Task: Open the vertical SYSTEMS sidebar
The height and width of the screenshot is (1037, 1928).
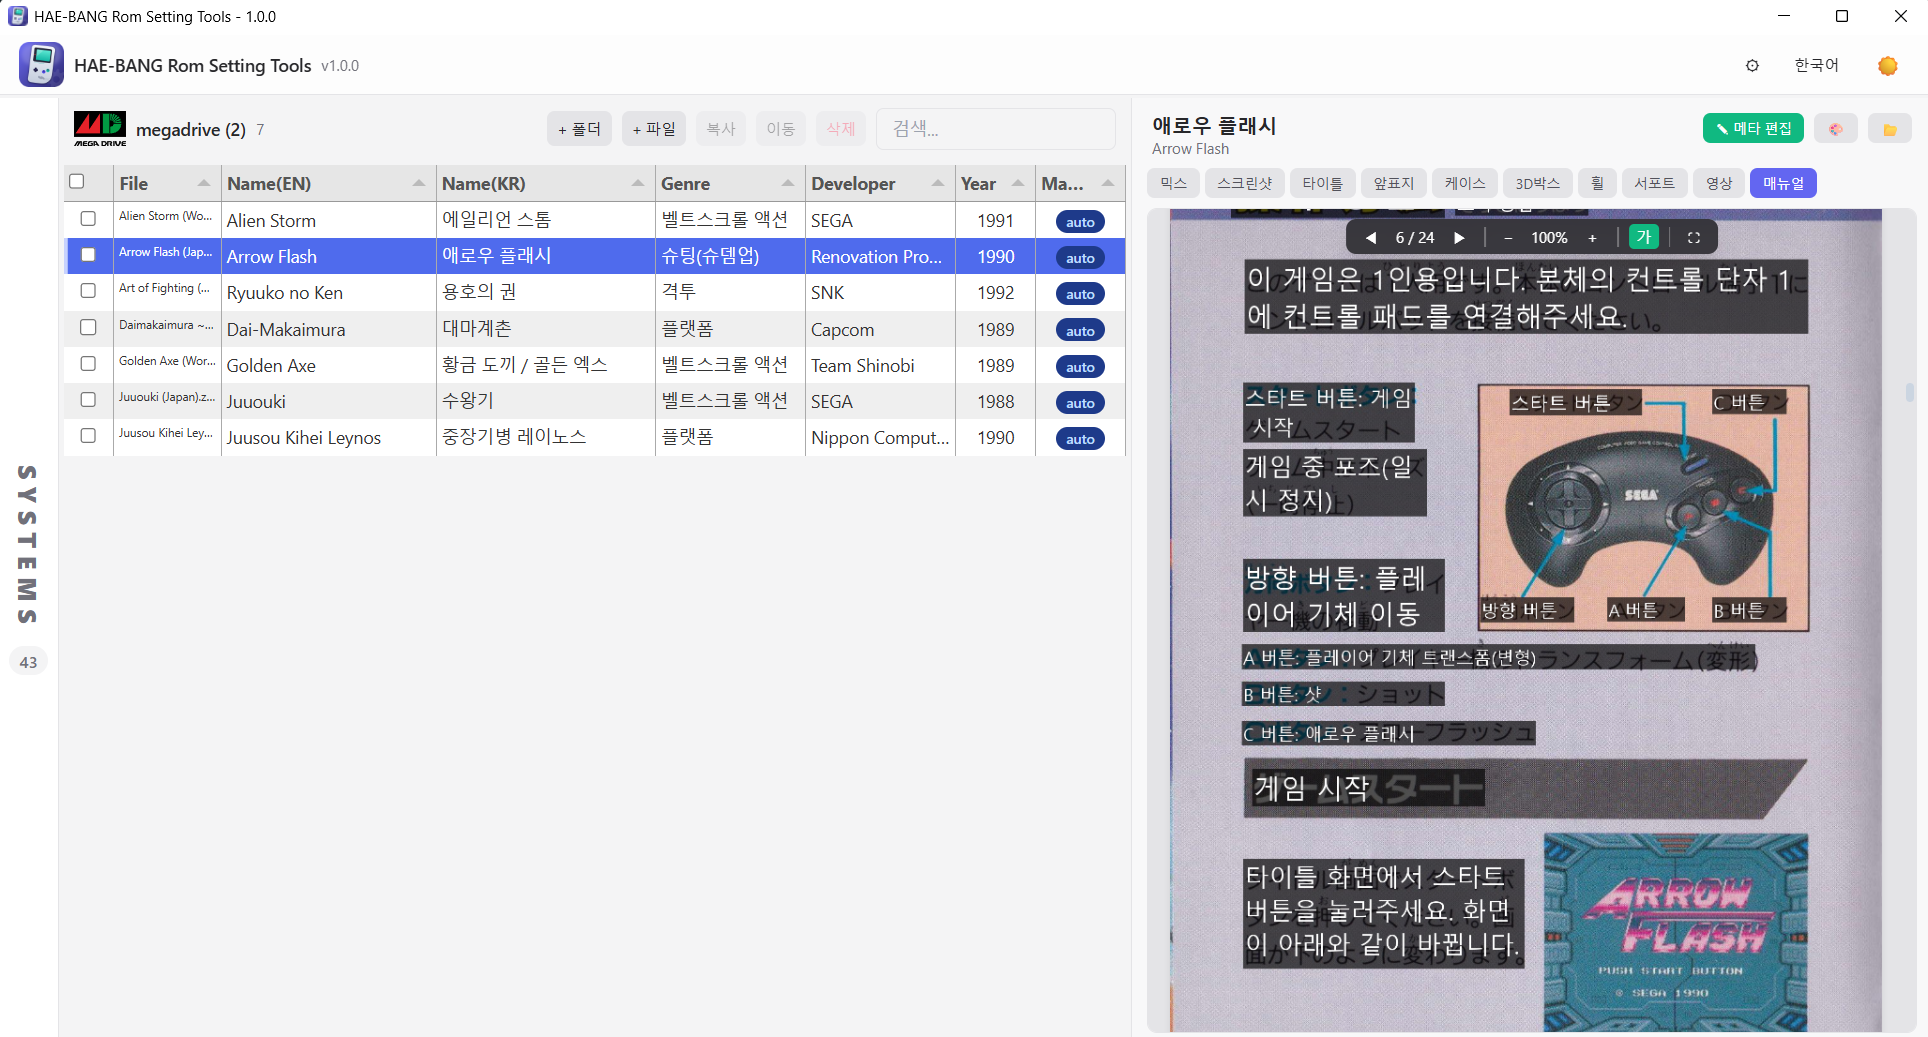Action: click(x=28, y=544)
